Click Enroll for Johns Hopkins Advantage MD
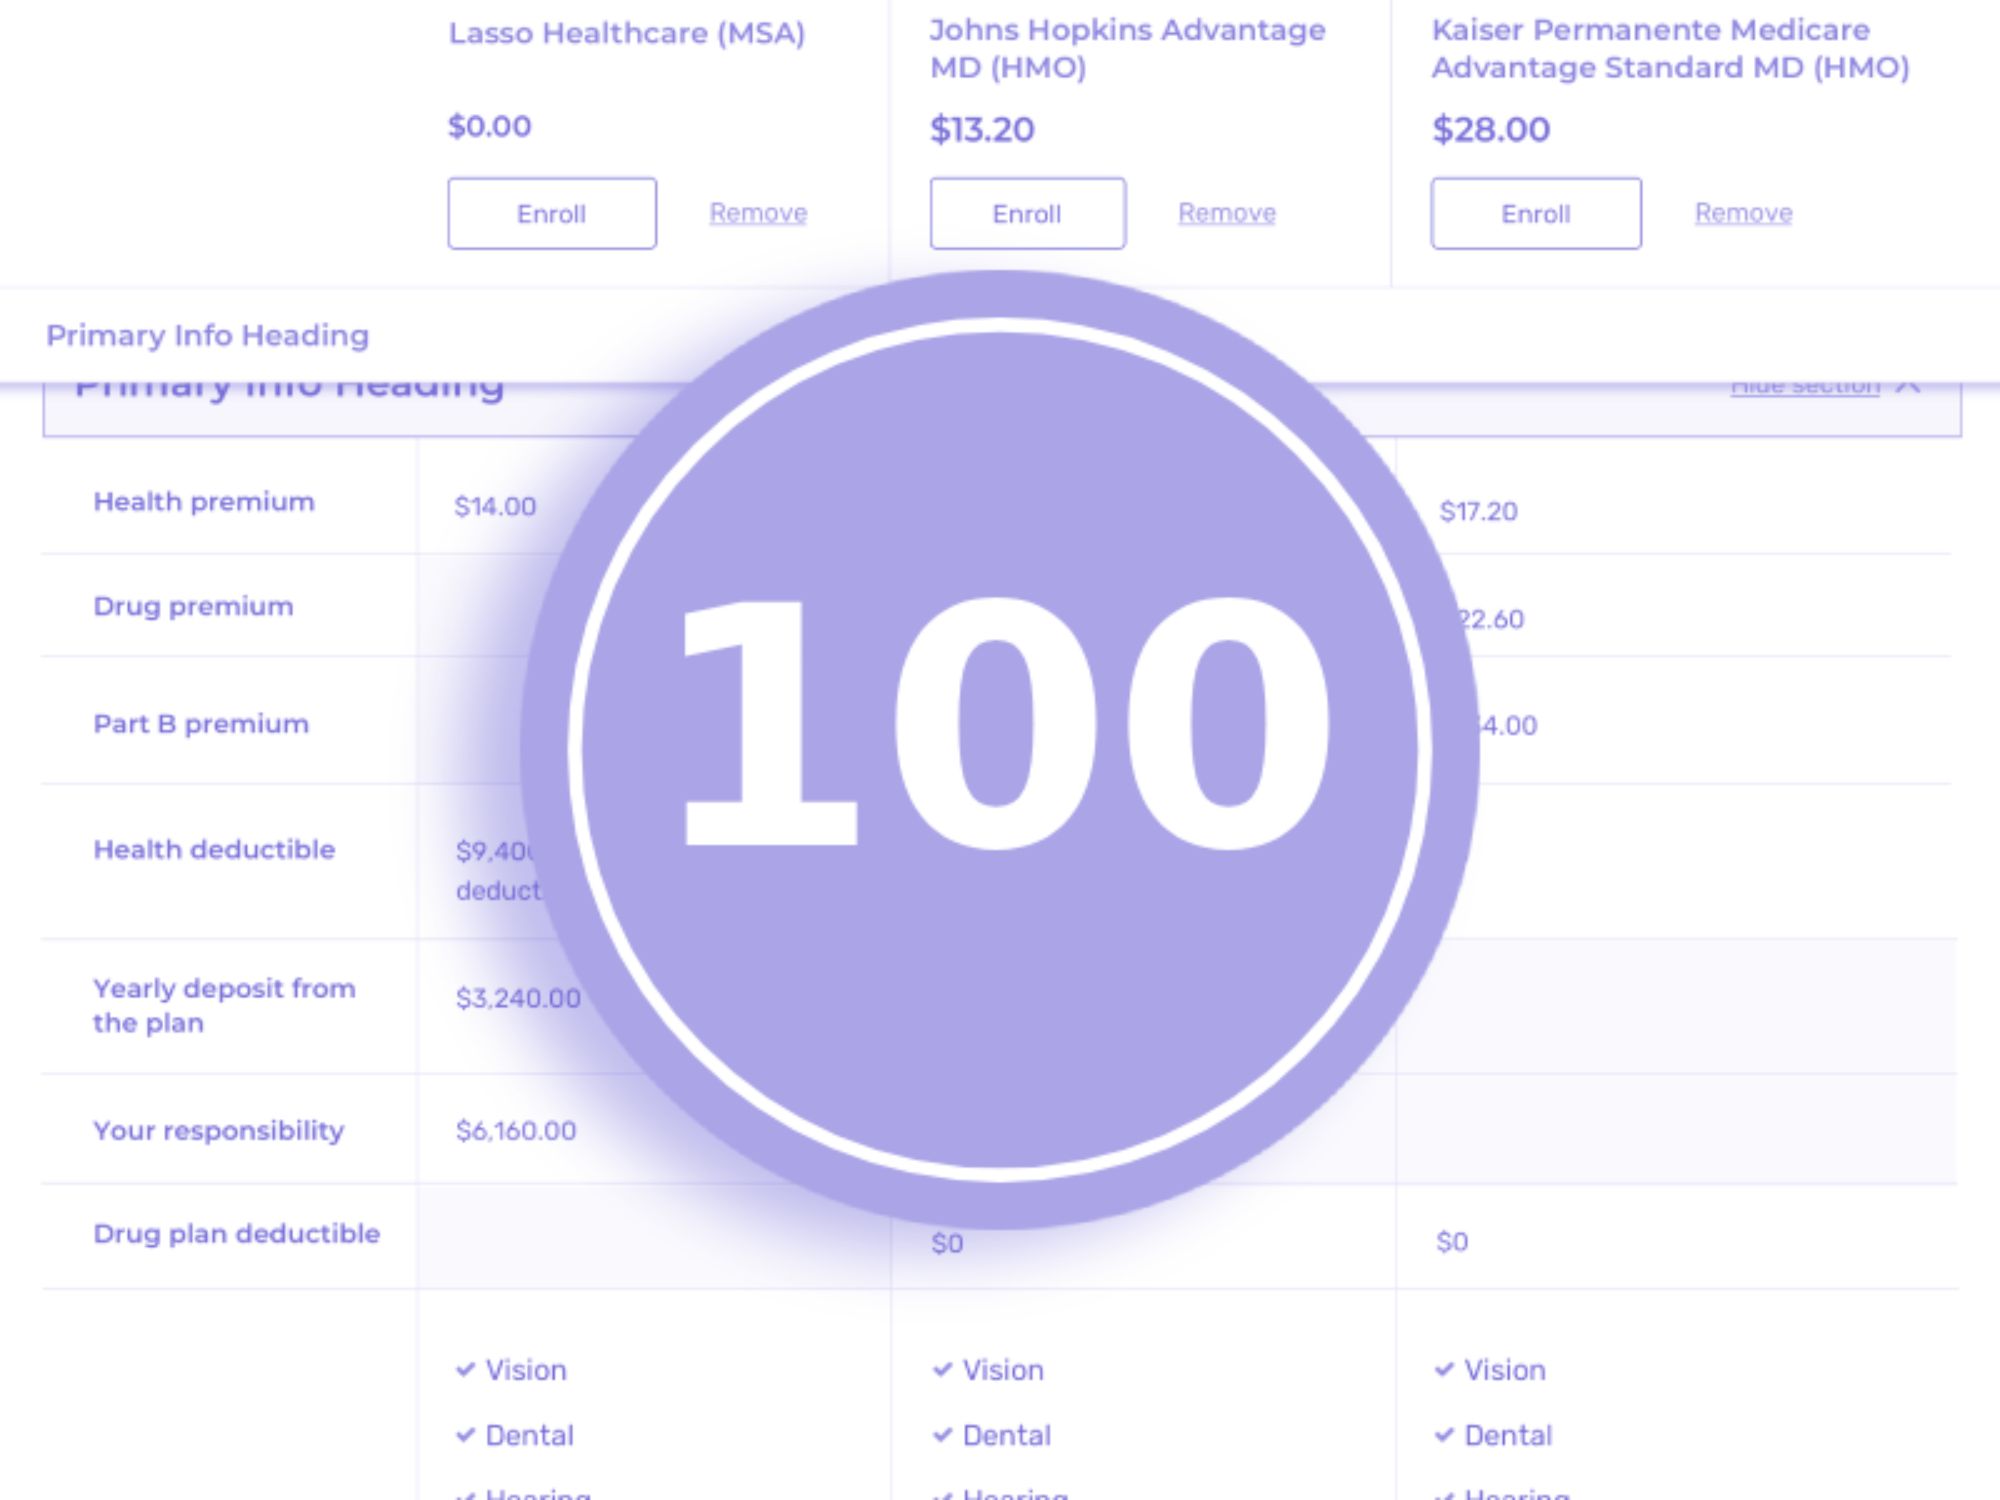This screenshot has height=1500, width=2000. (x=1027, y=213)
